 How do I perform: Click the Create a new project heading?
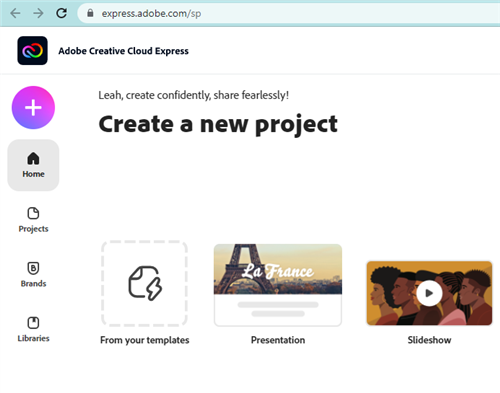coord(218,125)
